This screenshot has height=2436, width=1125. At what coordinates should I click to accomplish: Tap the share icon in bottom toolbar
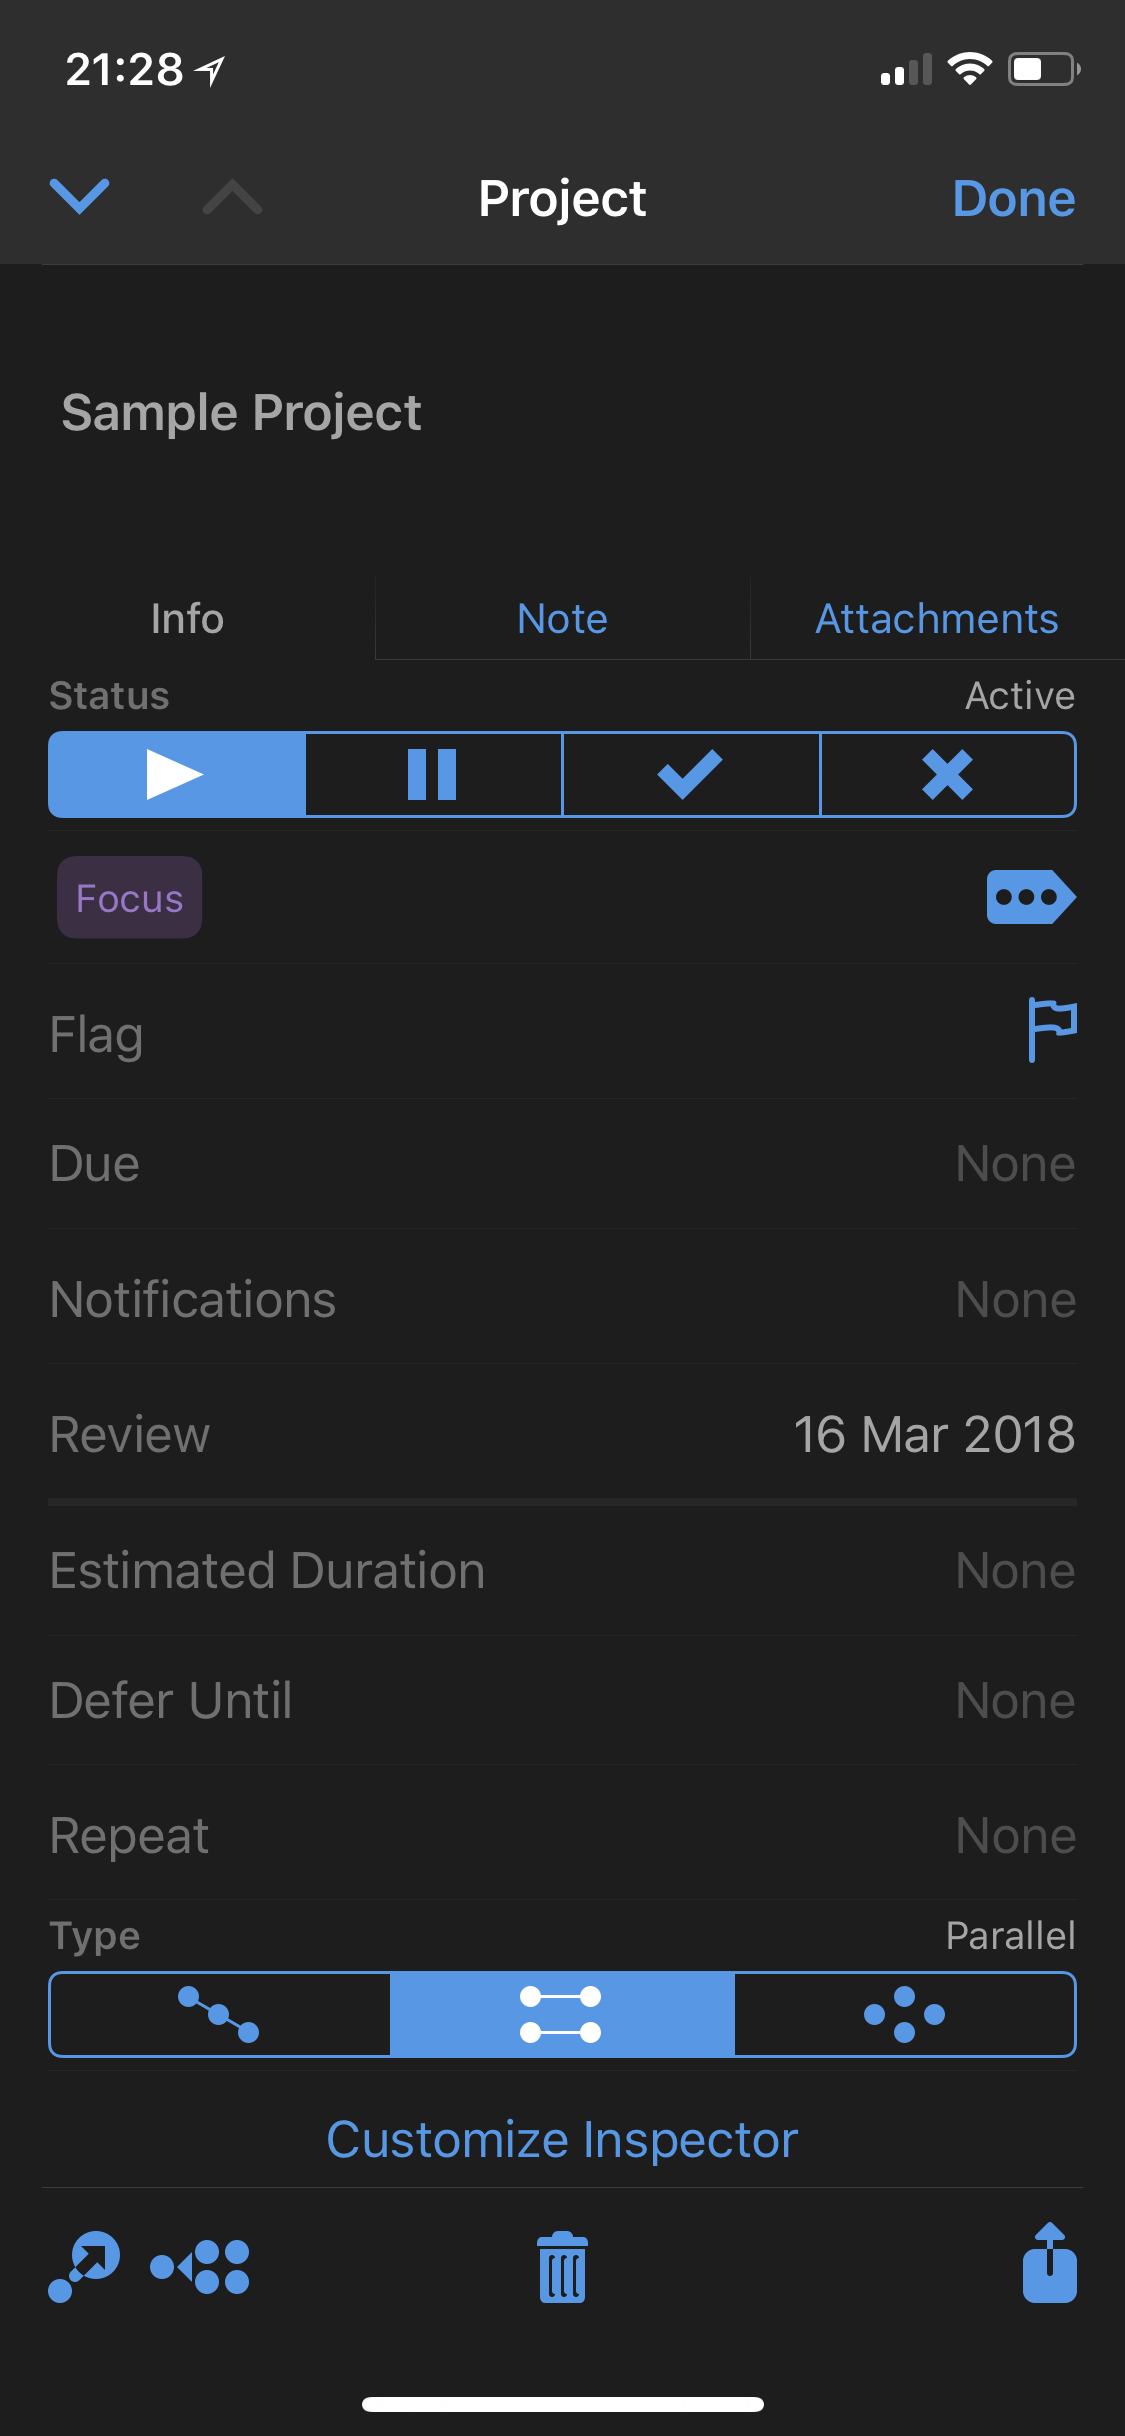(1049, 2263)
